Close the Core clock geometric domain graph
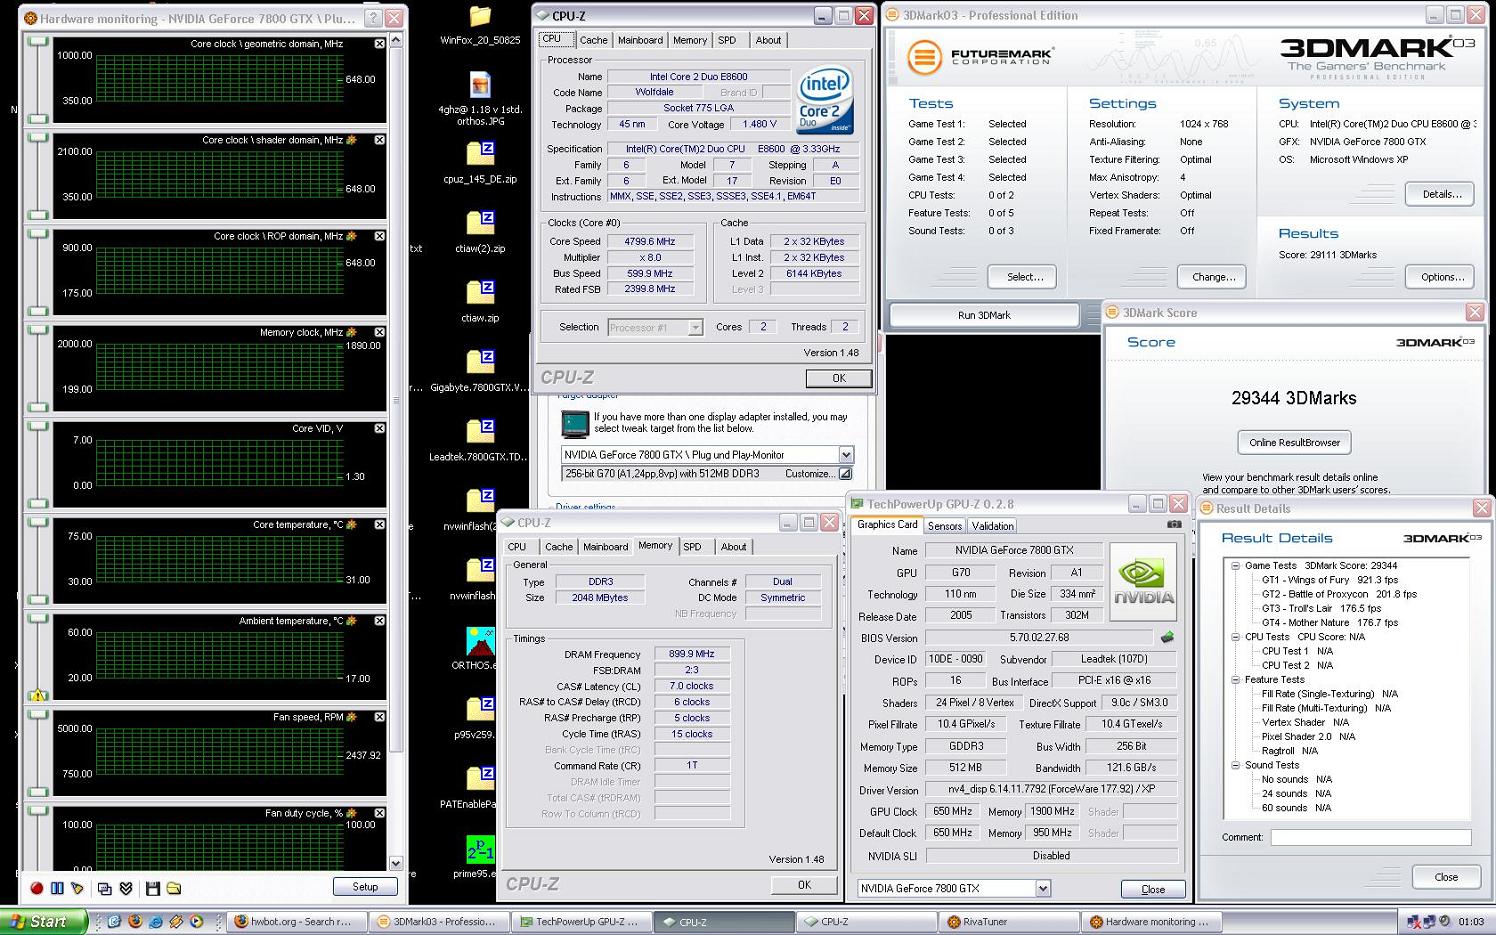 [x=380, y=44]
